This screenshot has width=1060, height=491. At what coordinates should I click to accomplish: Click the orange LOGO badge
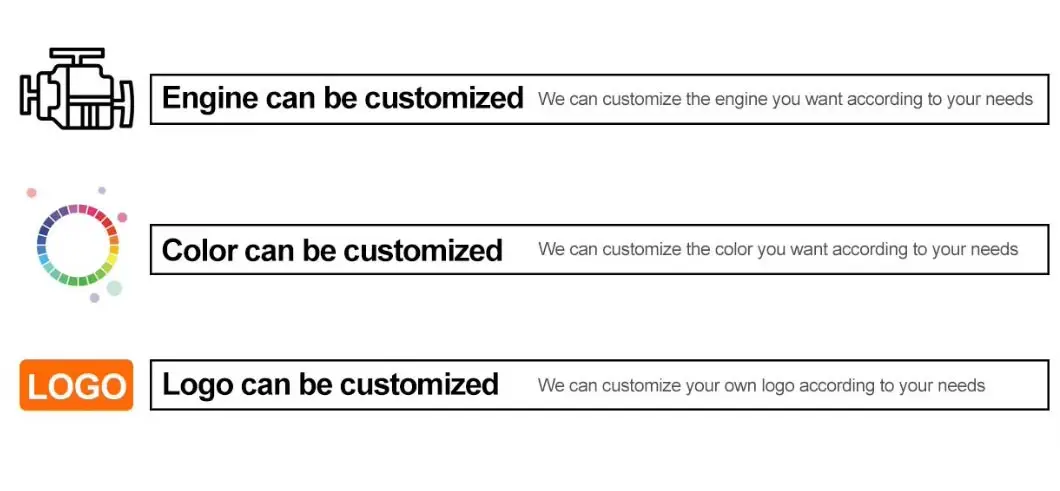click(76, 385)
